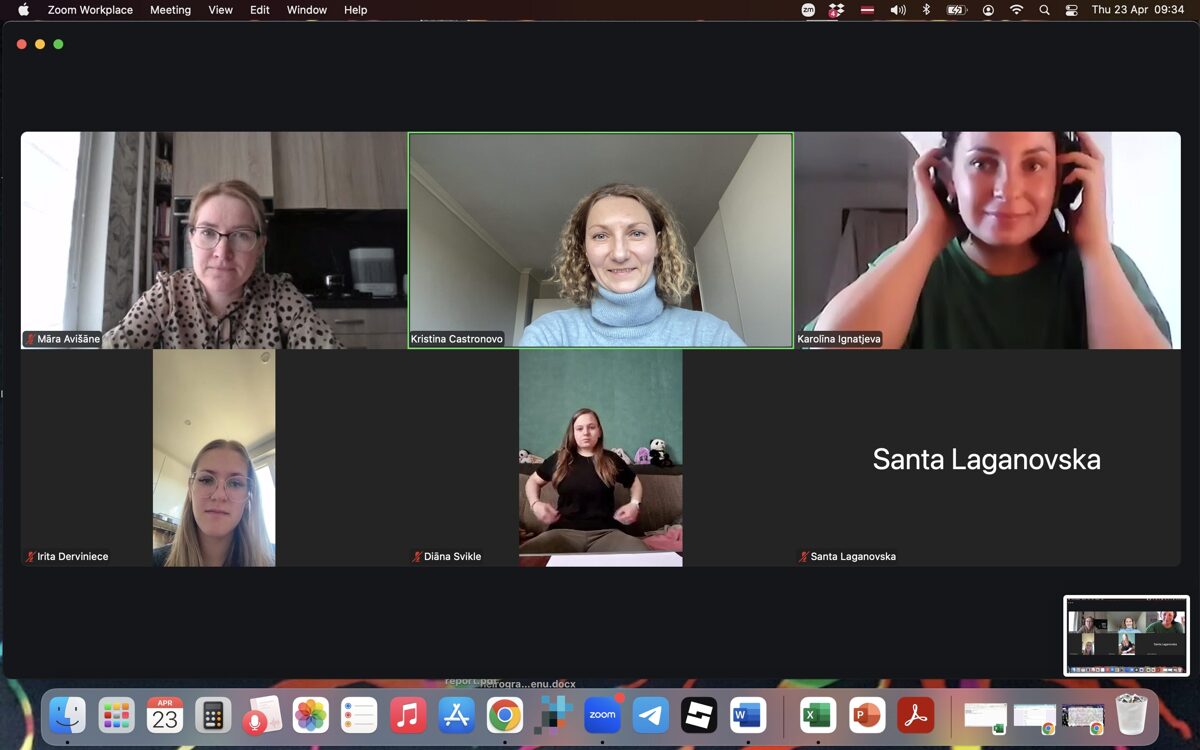Click the Bluetooth icon in menu bar
This screenshot has height=750, width=1200.
926,10
